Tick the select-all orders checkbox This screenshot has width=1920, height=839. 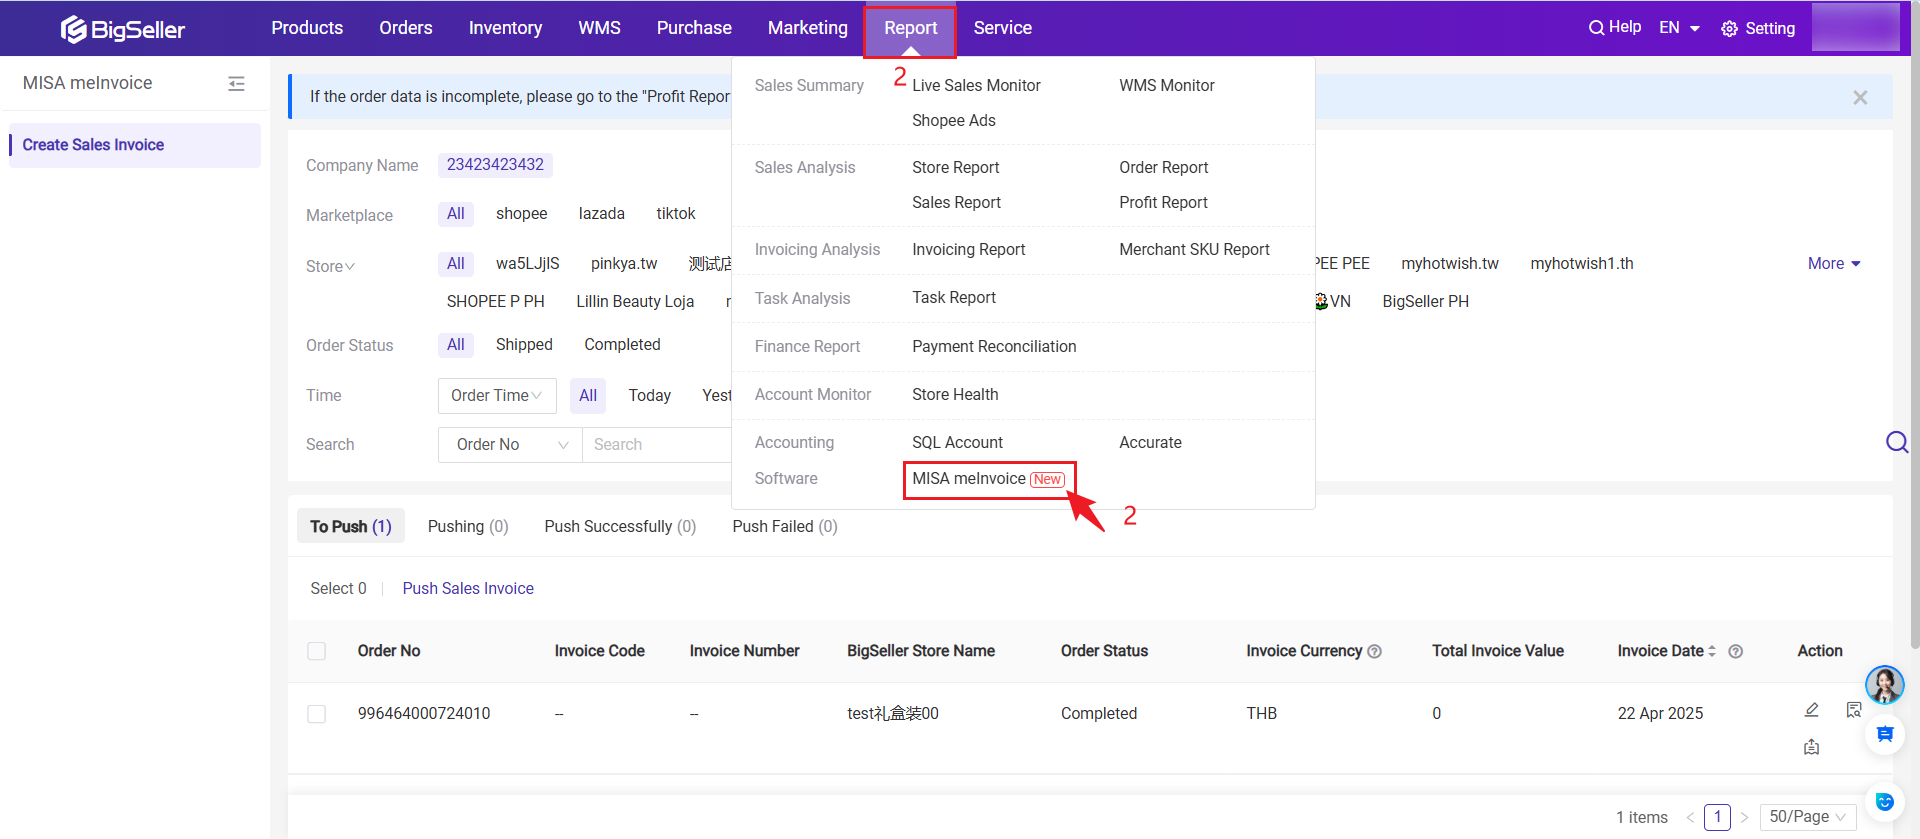(317, 651)
